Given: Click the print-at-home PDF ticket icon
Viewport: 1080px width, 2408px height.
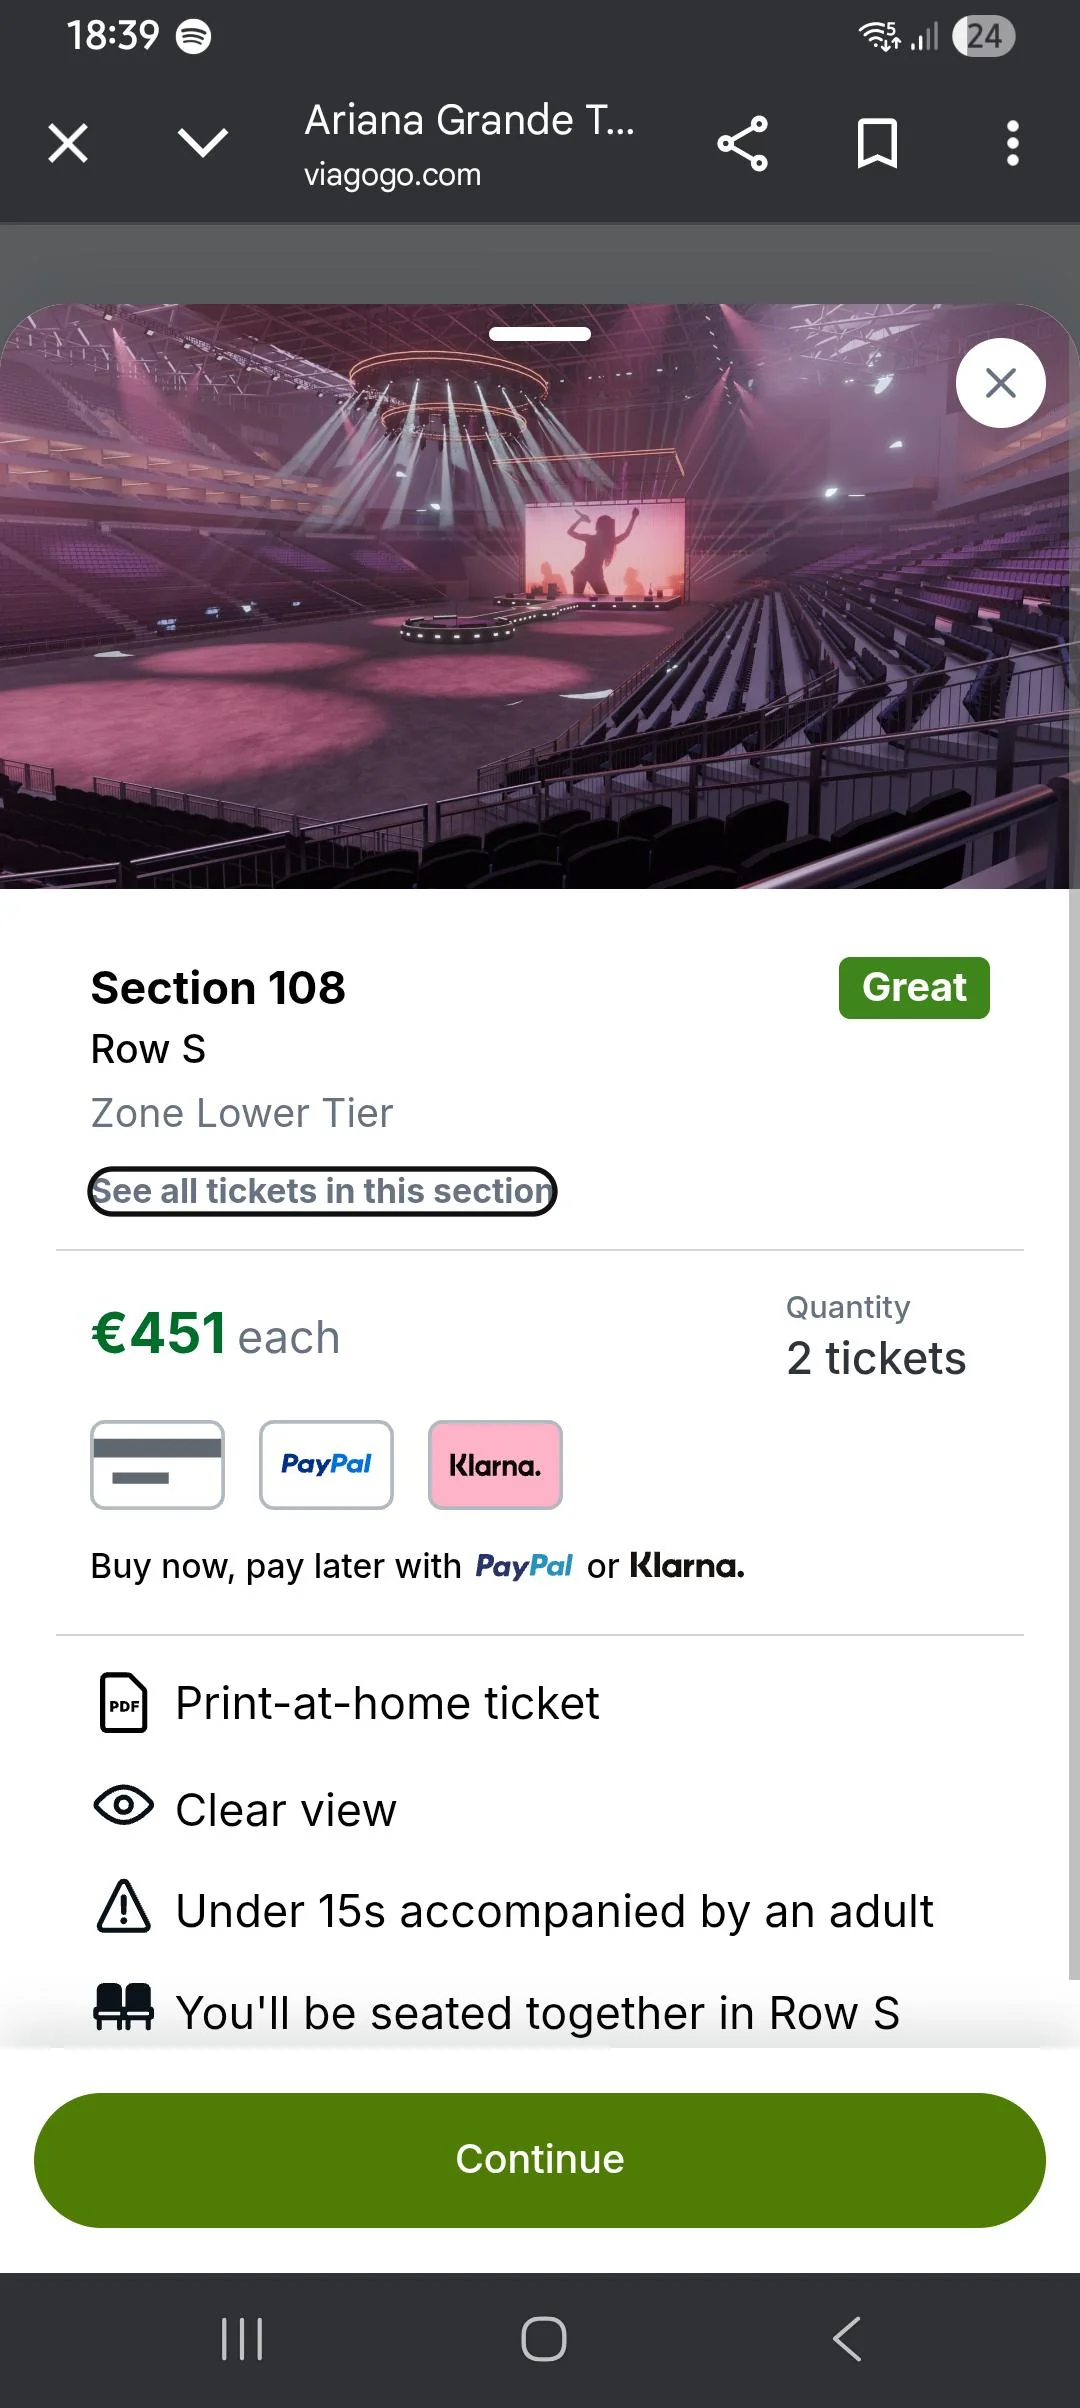Looking at the screenshot, I should click(122, 1703).
